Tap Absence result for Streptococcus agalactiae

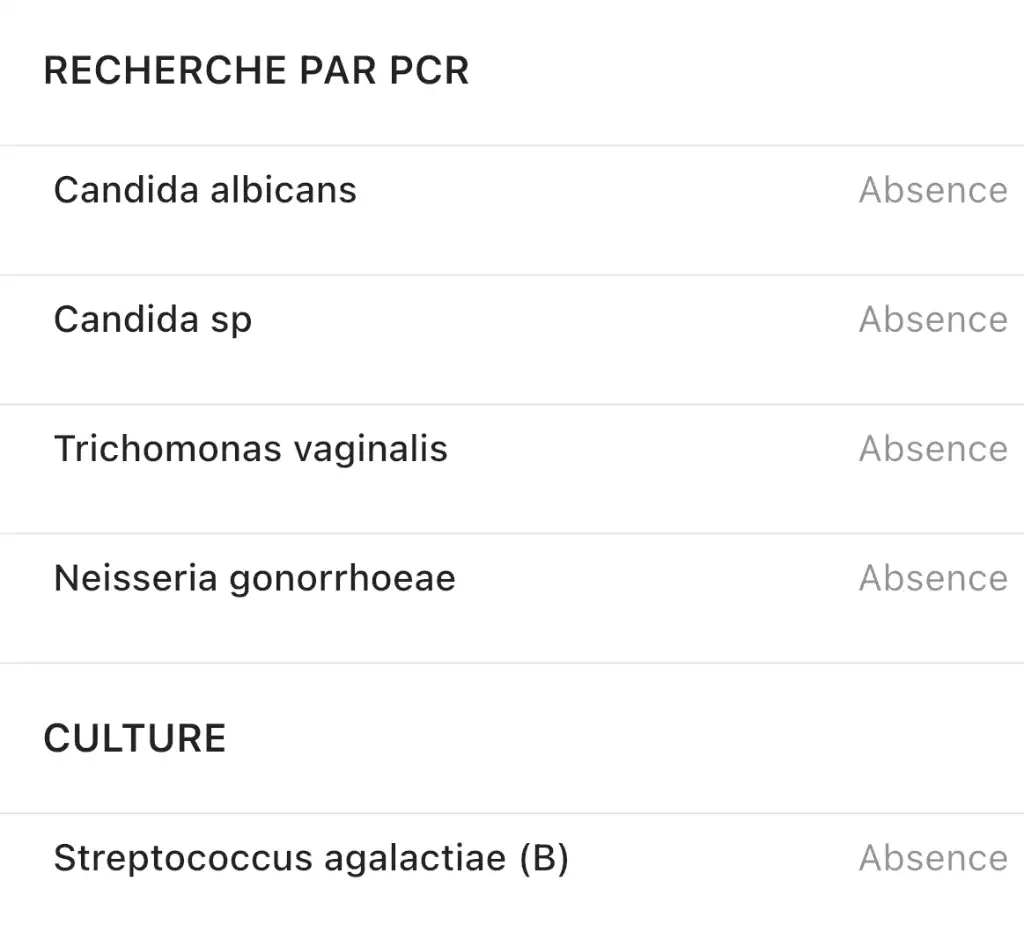coord(933,858)
